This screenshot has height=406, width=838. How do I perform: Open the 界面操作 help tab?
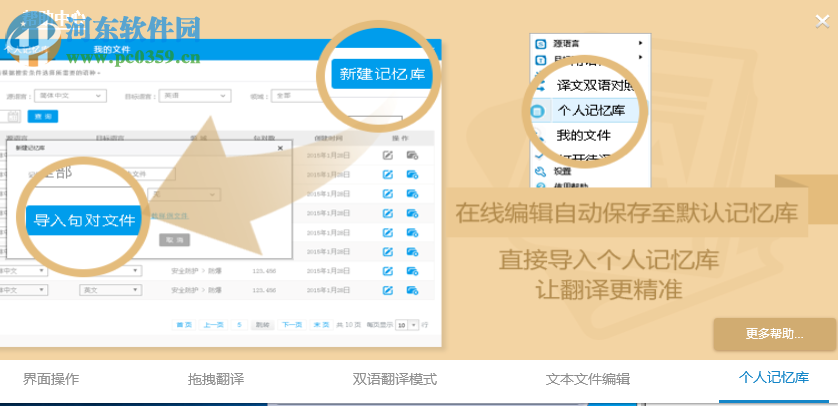[x=51, y=379]
